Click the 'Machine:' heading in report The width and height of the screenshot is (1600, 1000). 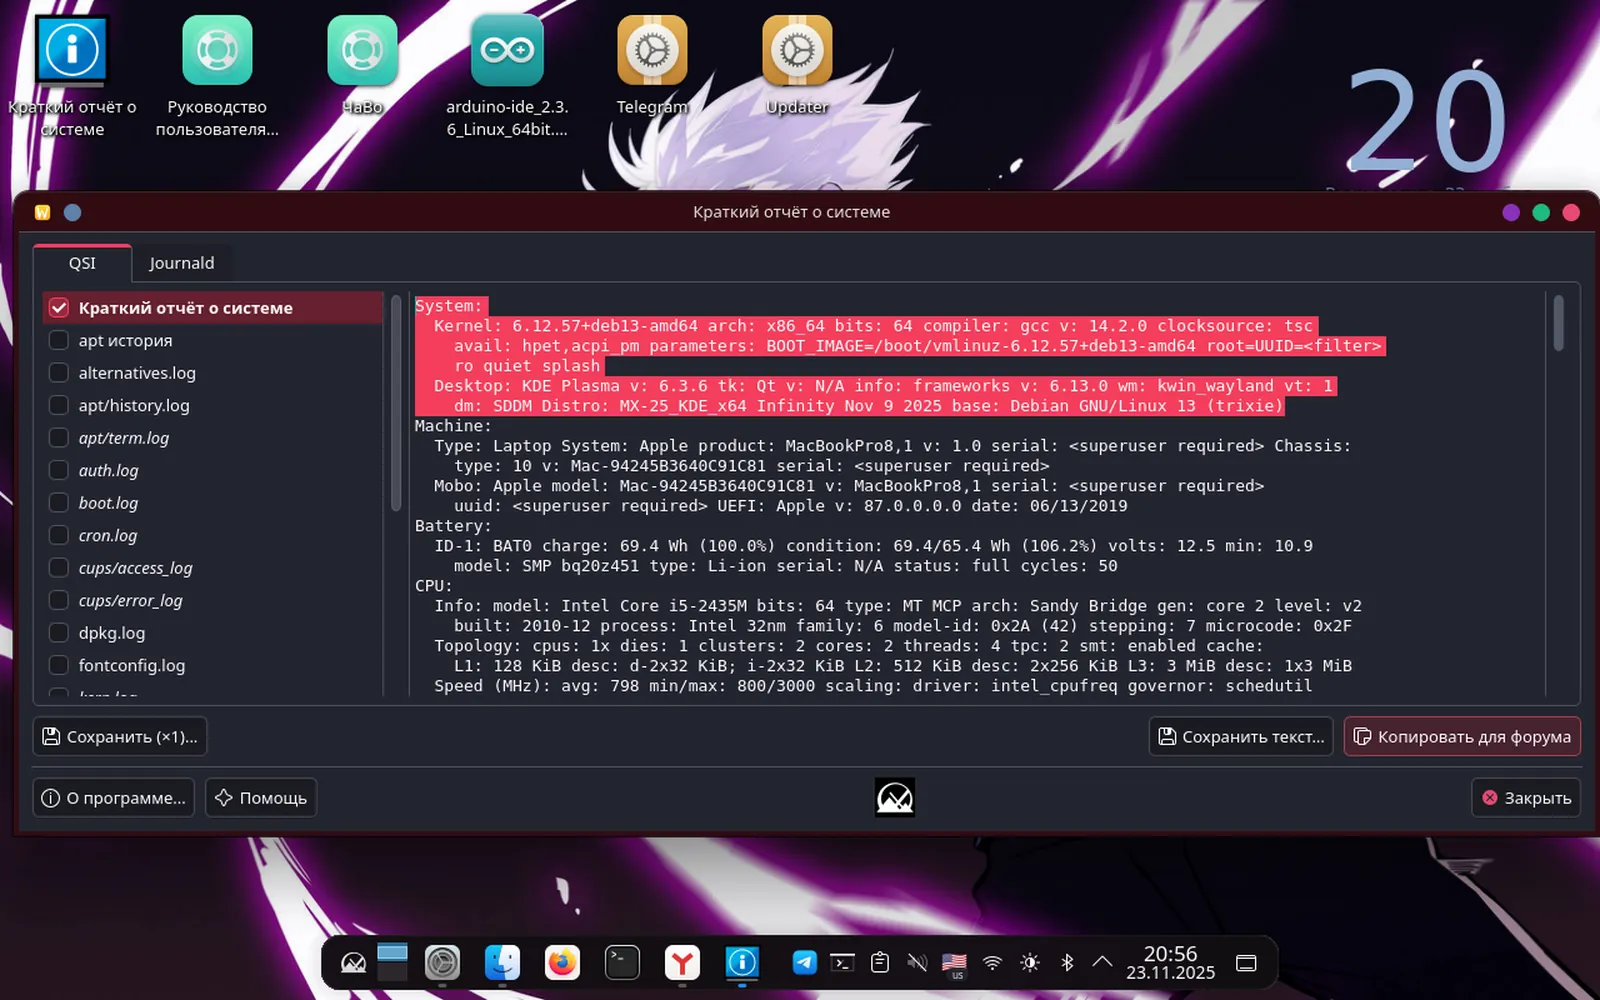click(x=453, y=426)
